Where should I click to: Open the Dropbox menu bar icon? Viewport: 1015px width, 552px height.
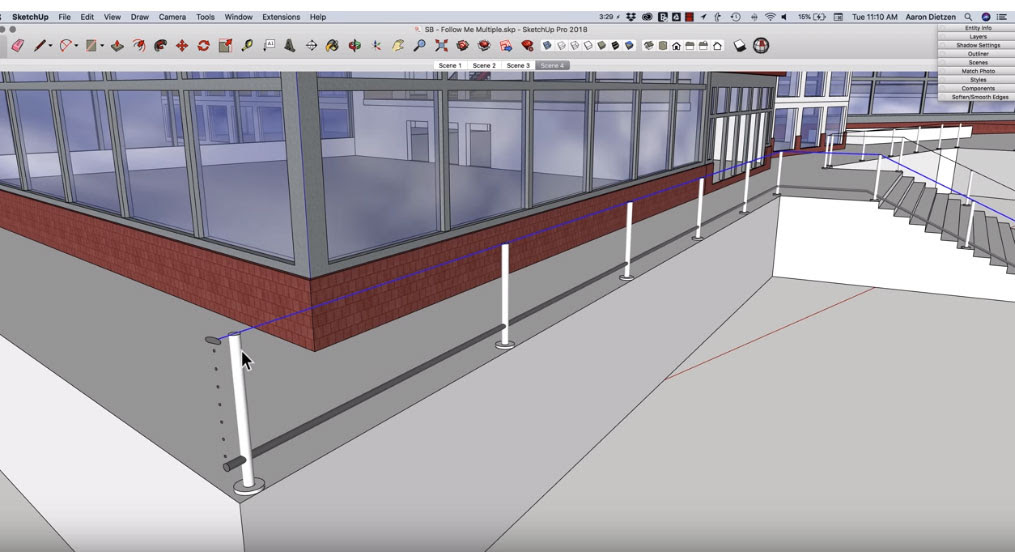[631, 17]
